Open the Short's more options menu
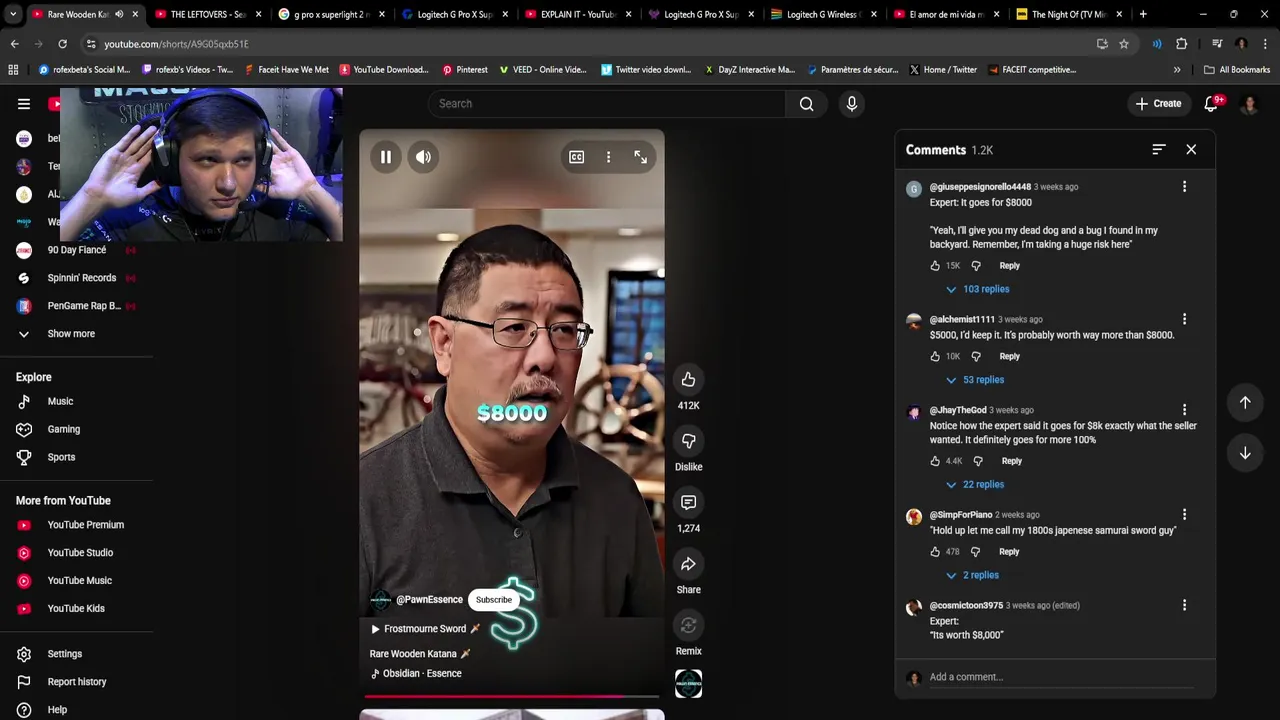Screen dimensions: 1280x720 (608, 157)
